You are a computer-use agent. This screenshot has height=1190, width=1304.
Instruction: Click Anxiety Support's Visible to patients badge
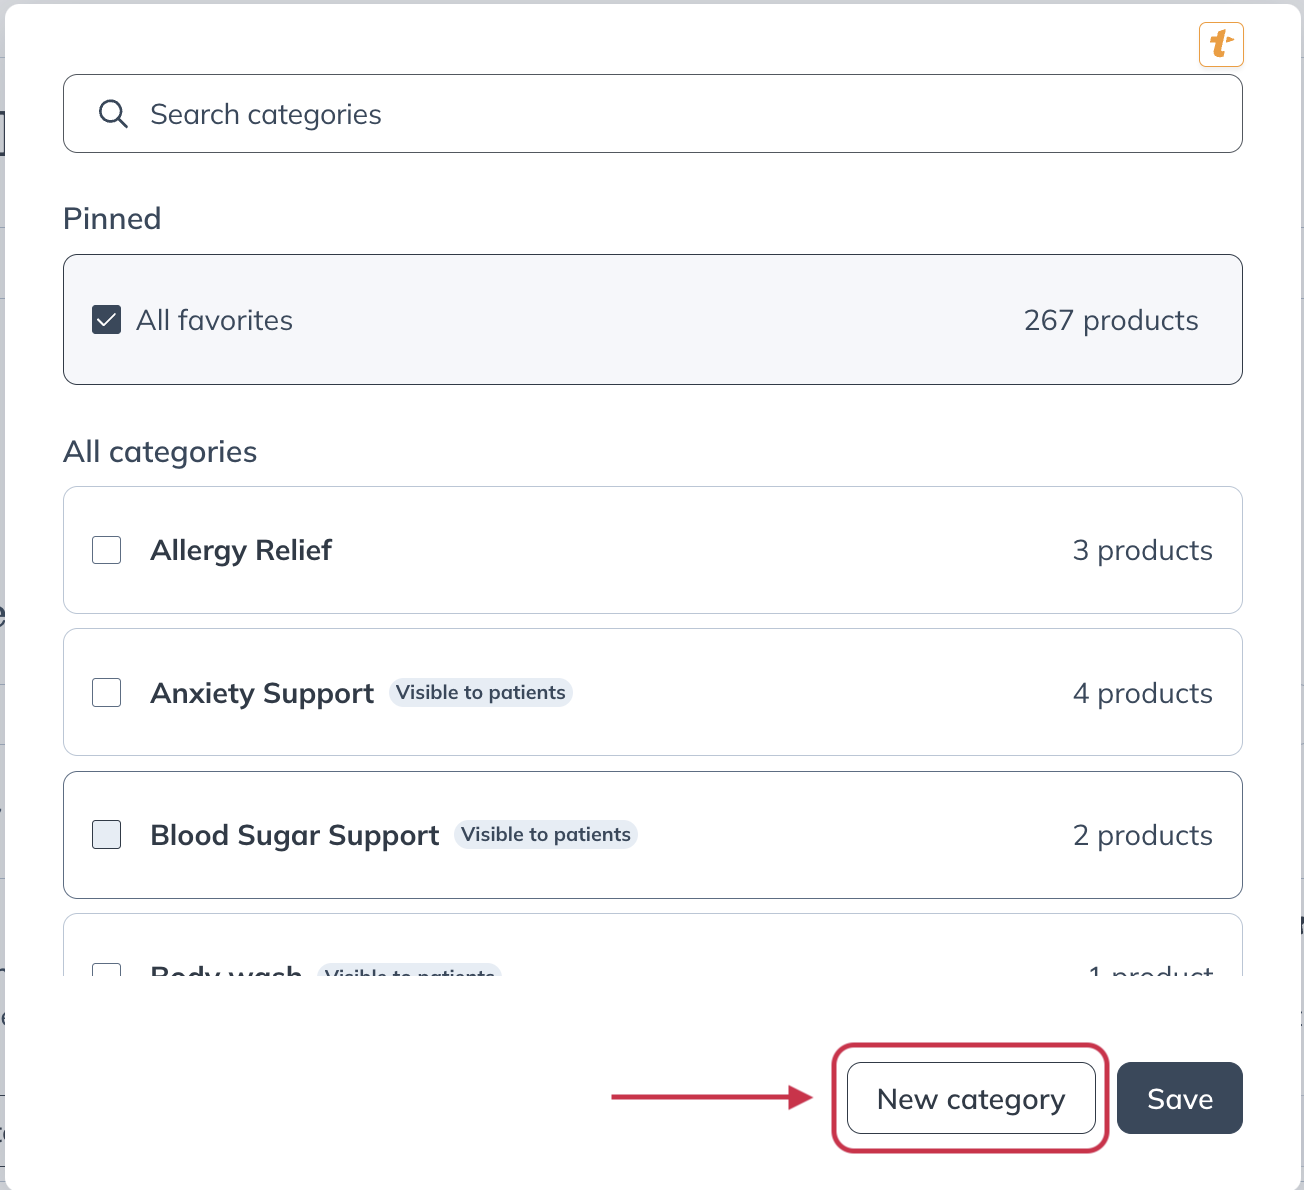[x=480, y=693]
